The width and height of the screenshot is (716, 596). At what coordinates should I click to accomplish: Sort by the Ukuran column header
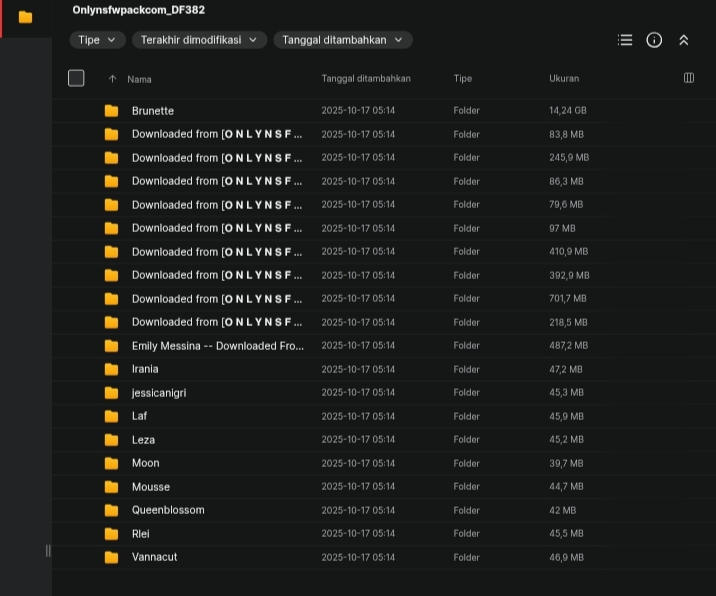point(564,78)
